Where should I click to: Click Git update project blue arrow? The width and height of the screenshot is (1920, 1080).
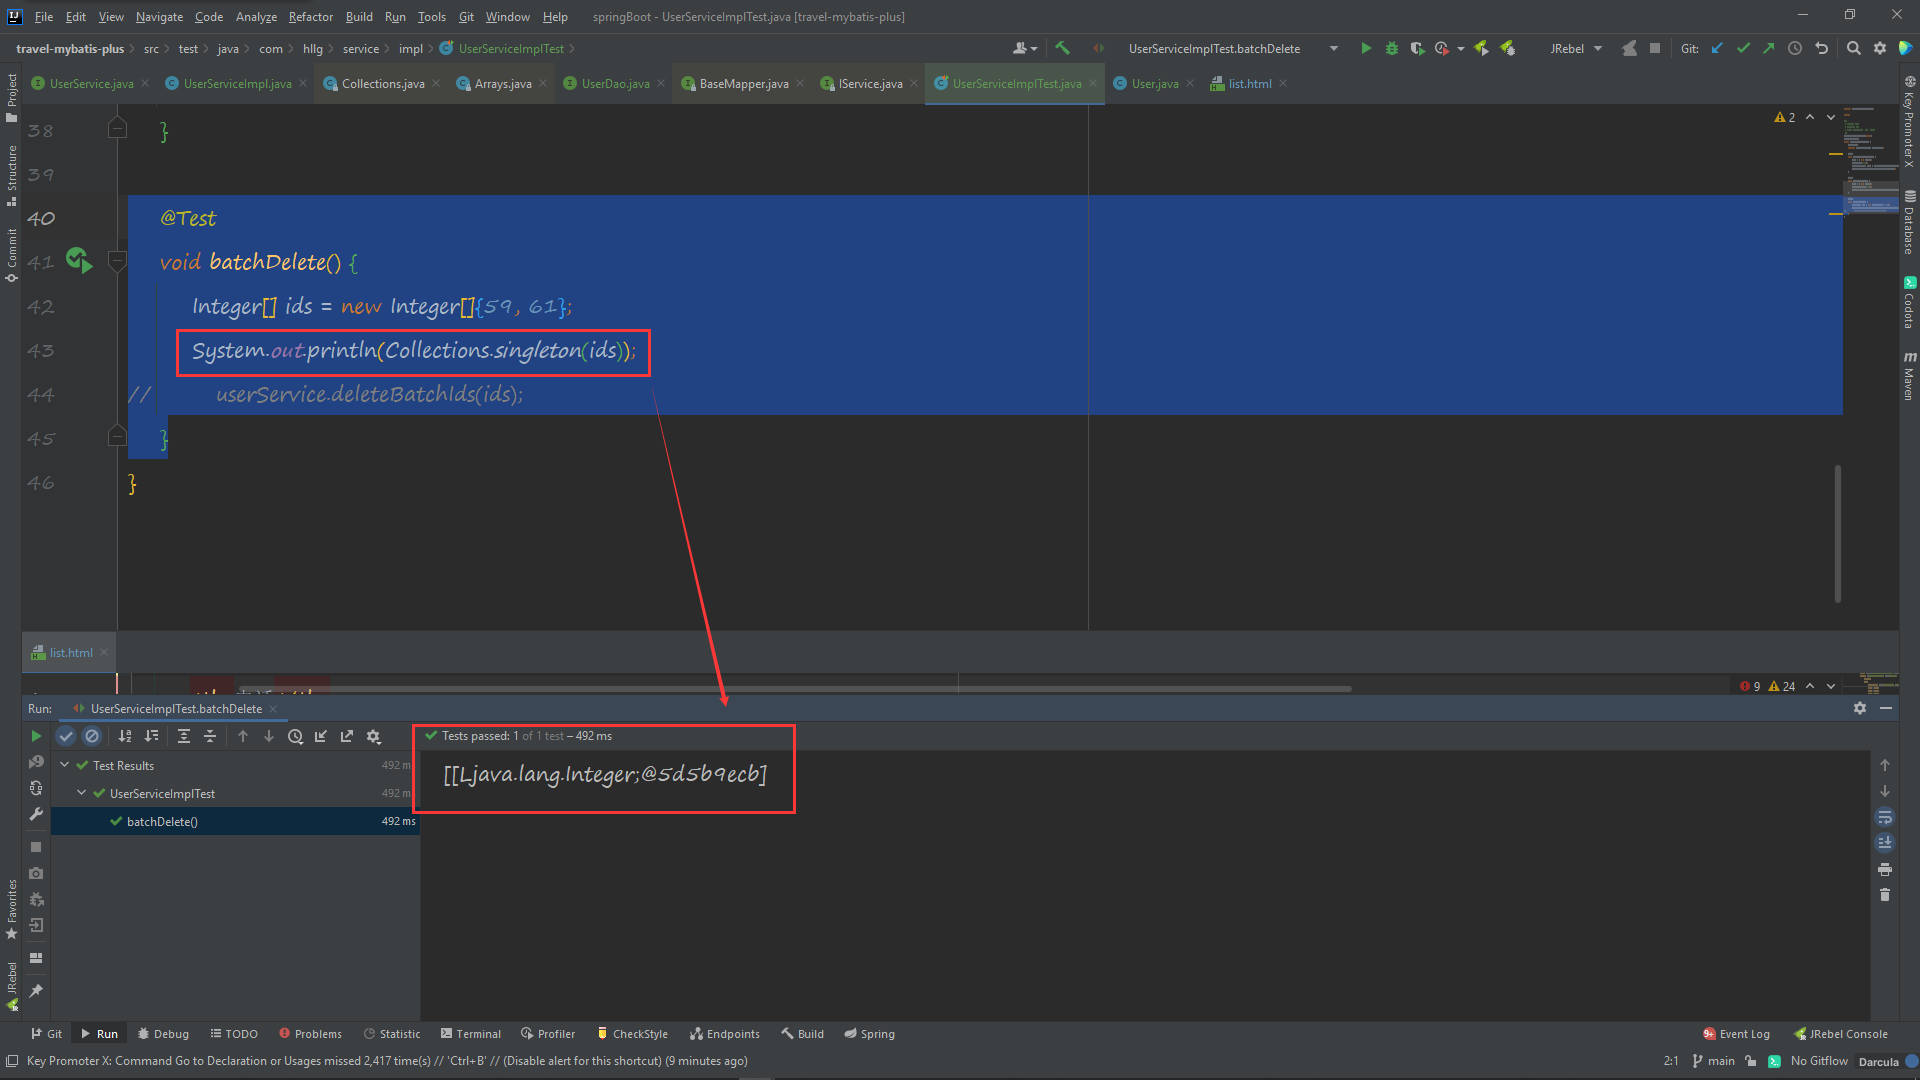[1717, 48]
